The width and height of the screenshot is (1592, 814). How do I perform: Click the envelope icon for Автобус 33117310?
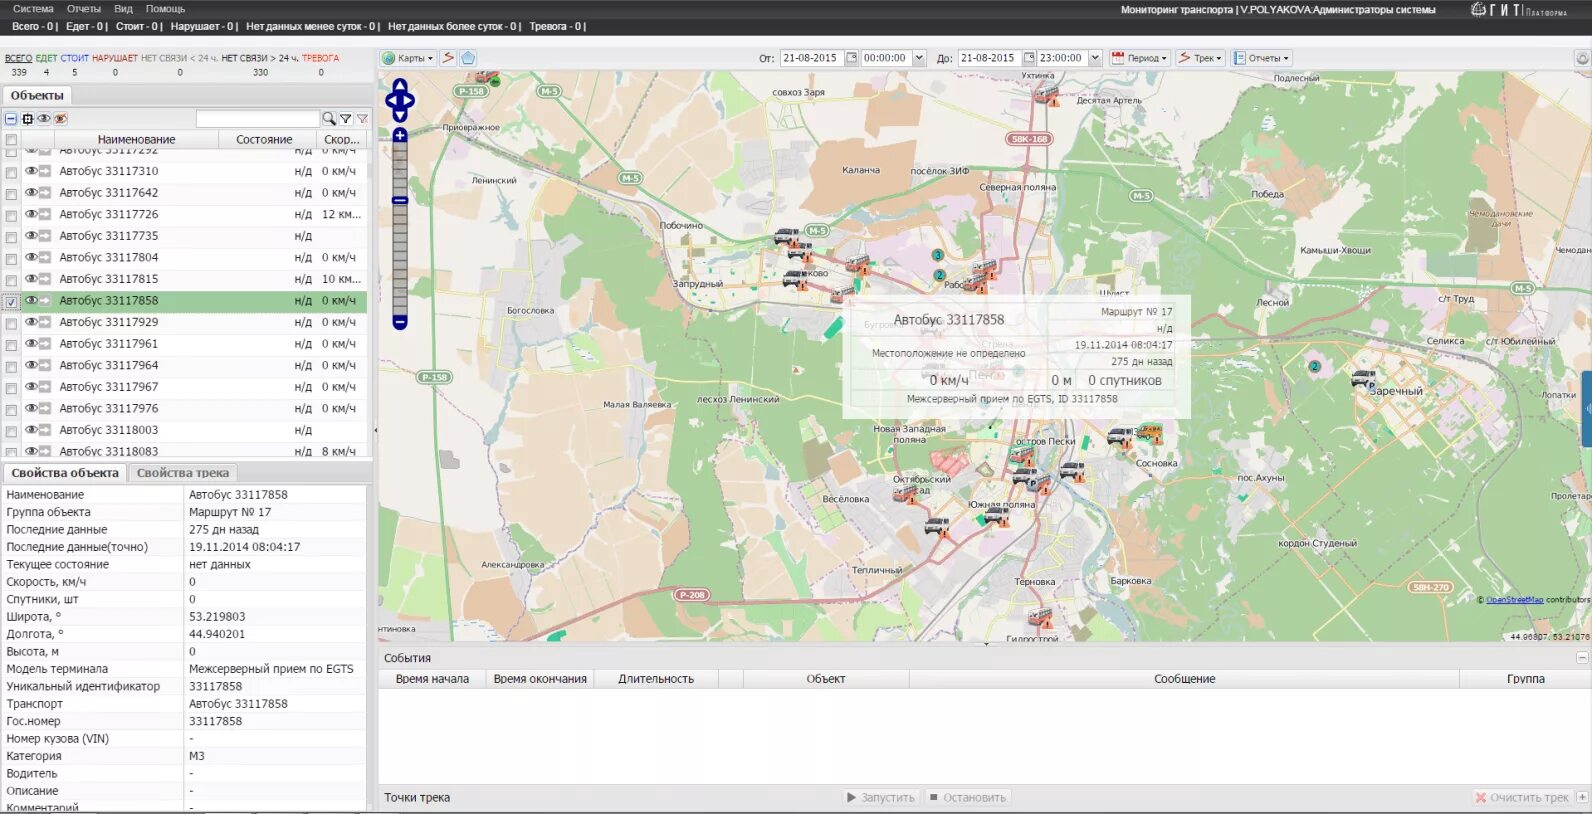(45, 171)
